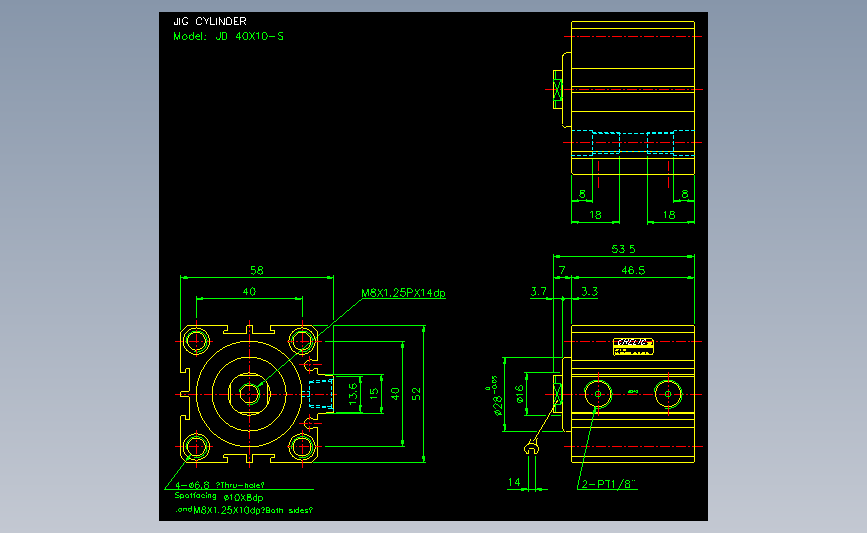
Task: Pick the "3.7" dimension value
Action: tap(539, 291)
